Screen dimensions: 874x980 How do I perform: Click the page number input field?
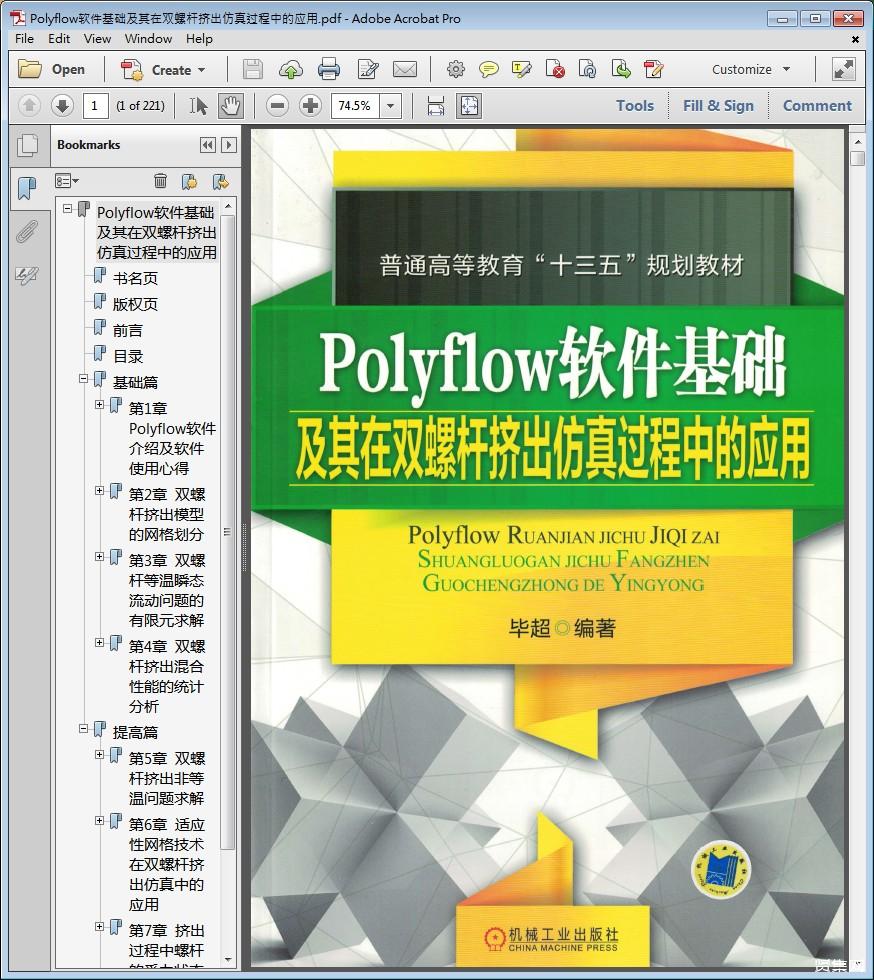96,106
